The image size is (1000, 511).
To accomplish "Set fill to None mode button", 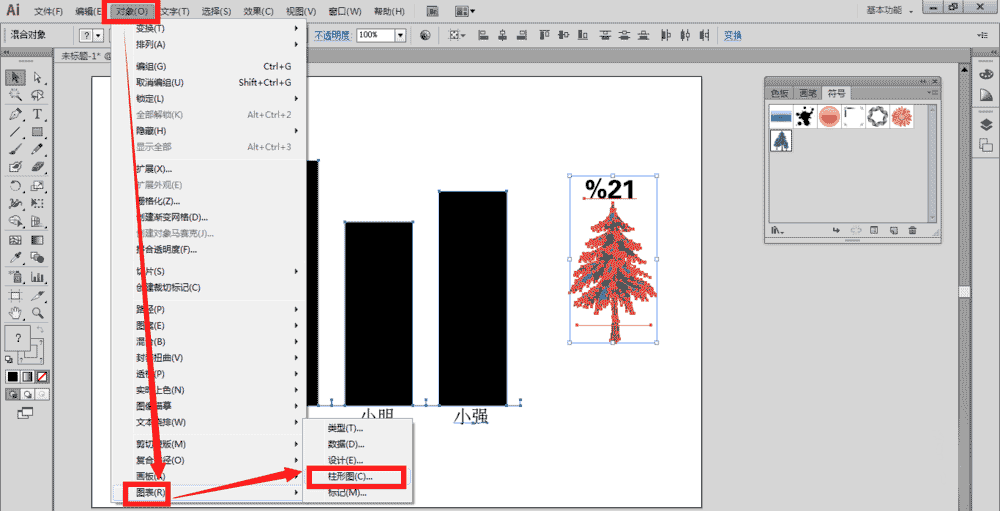I will pos(42,376).
